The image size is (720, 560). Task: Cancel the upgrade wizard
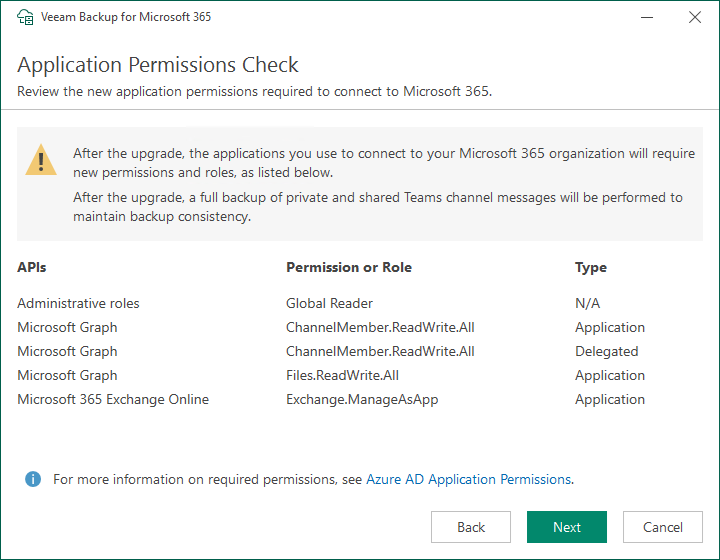coord(663,527)
